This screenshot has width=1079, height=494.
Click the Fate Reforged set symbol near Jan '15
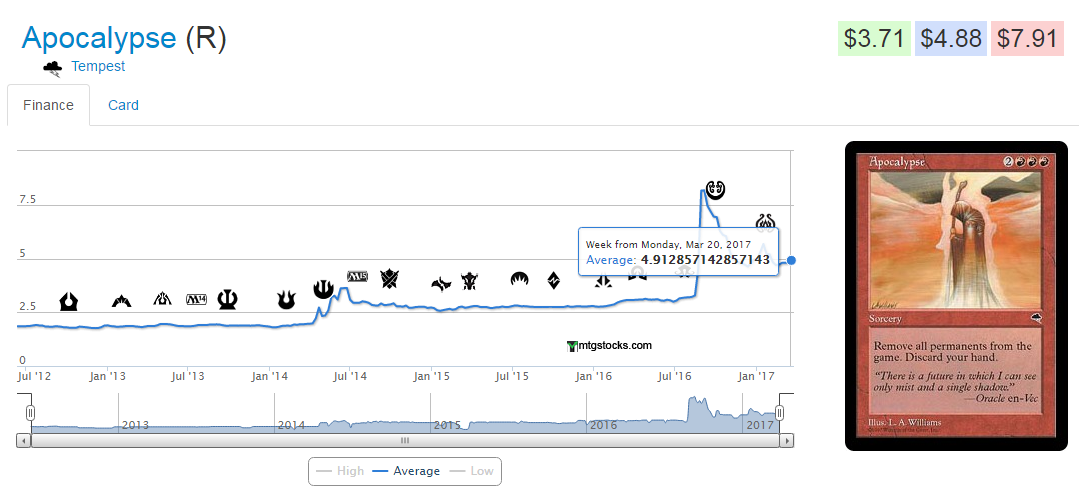pyautogui.click(x=441, y=283)
